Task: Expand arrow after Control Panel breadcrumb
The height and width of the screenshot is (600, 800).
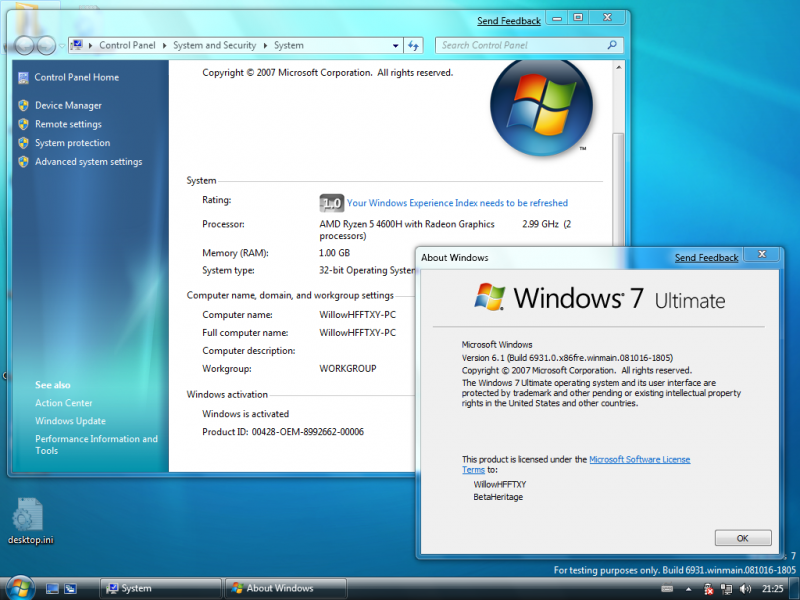Action: pyautogui.click(x=164, y=45)
